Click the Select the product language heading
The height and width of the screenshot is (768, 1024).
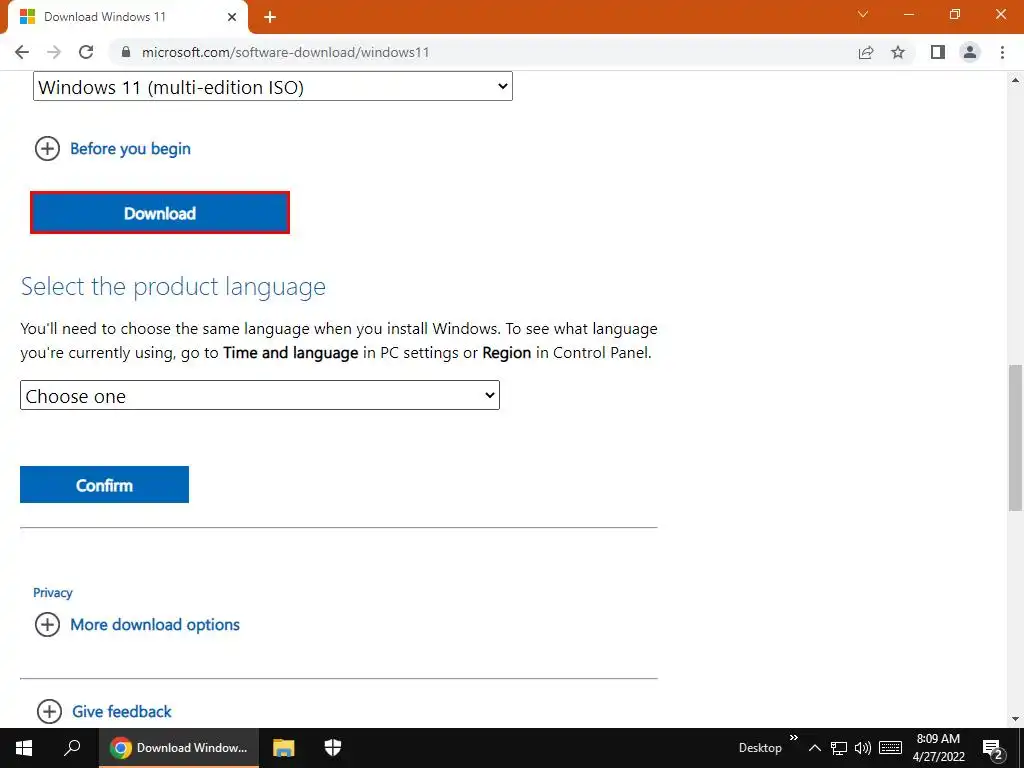click(x=173, y=287)
